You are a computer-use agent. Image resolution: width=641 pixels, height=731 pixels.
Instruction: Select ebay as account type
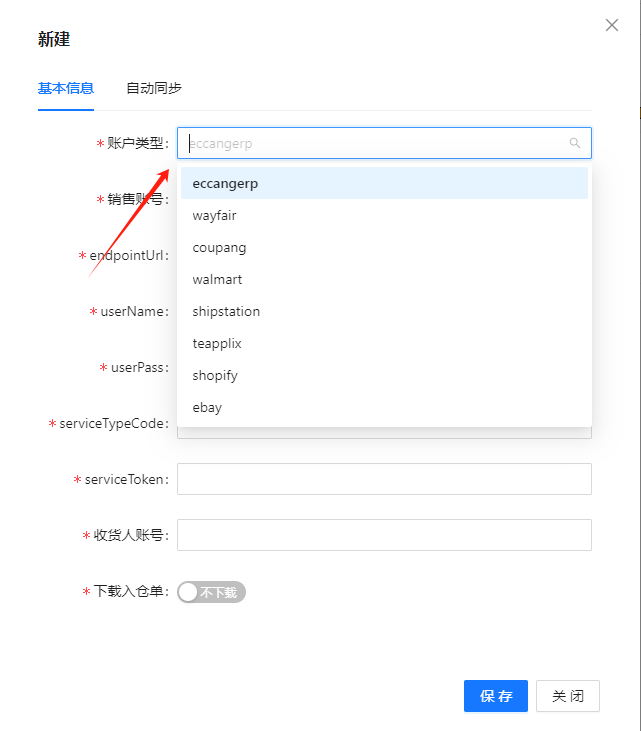point(384,407)
